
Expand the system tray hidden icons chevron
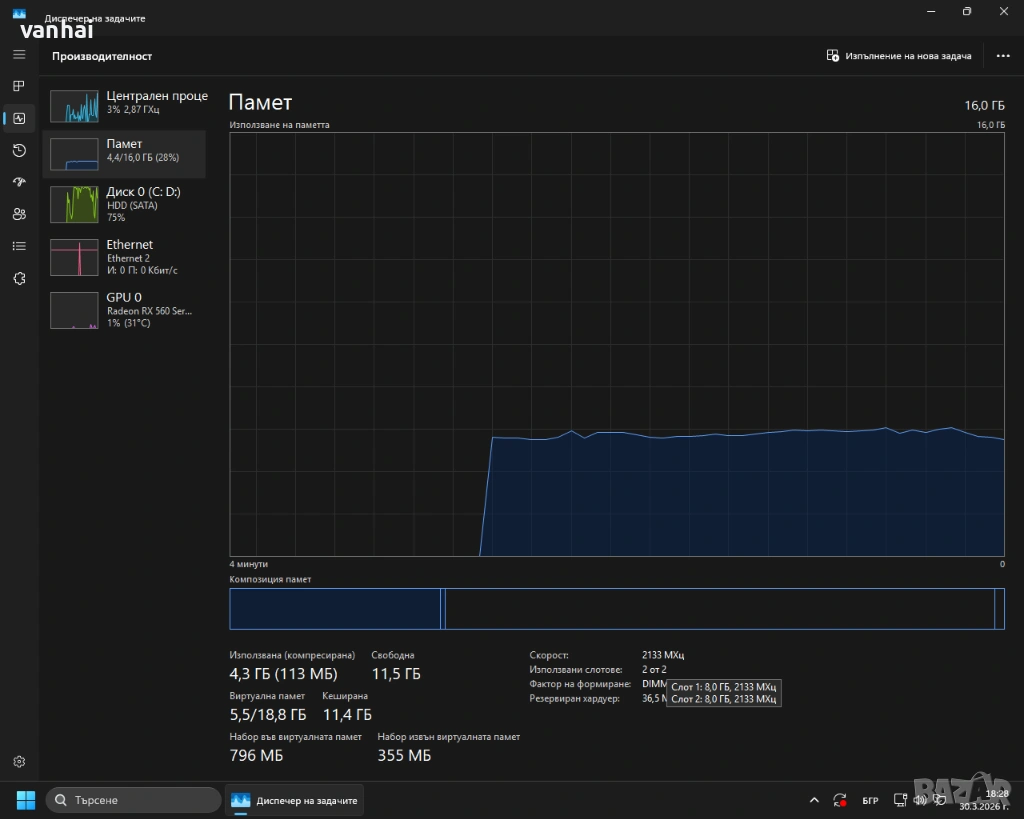click(814, 800)
